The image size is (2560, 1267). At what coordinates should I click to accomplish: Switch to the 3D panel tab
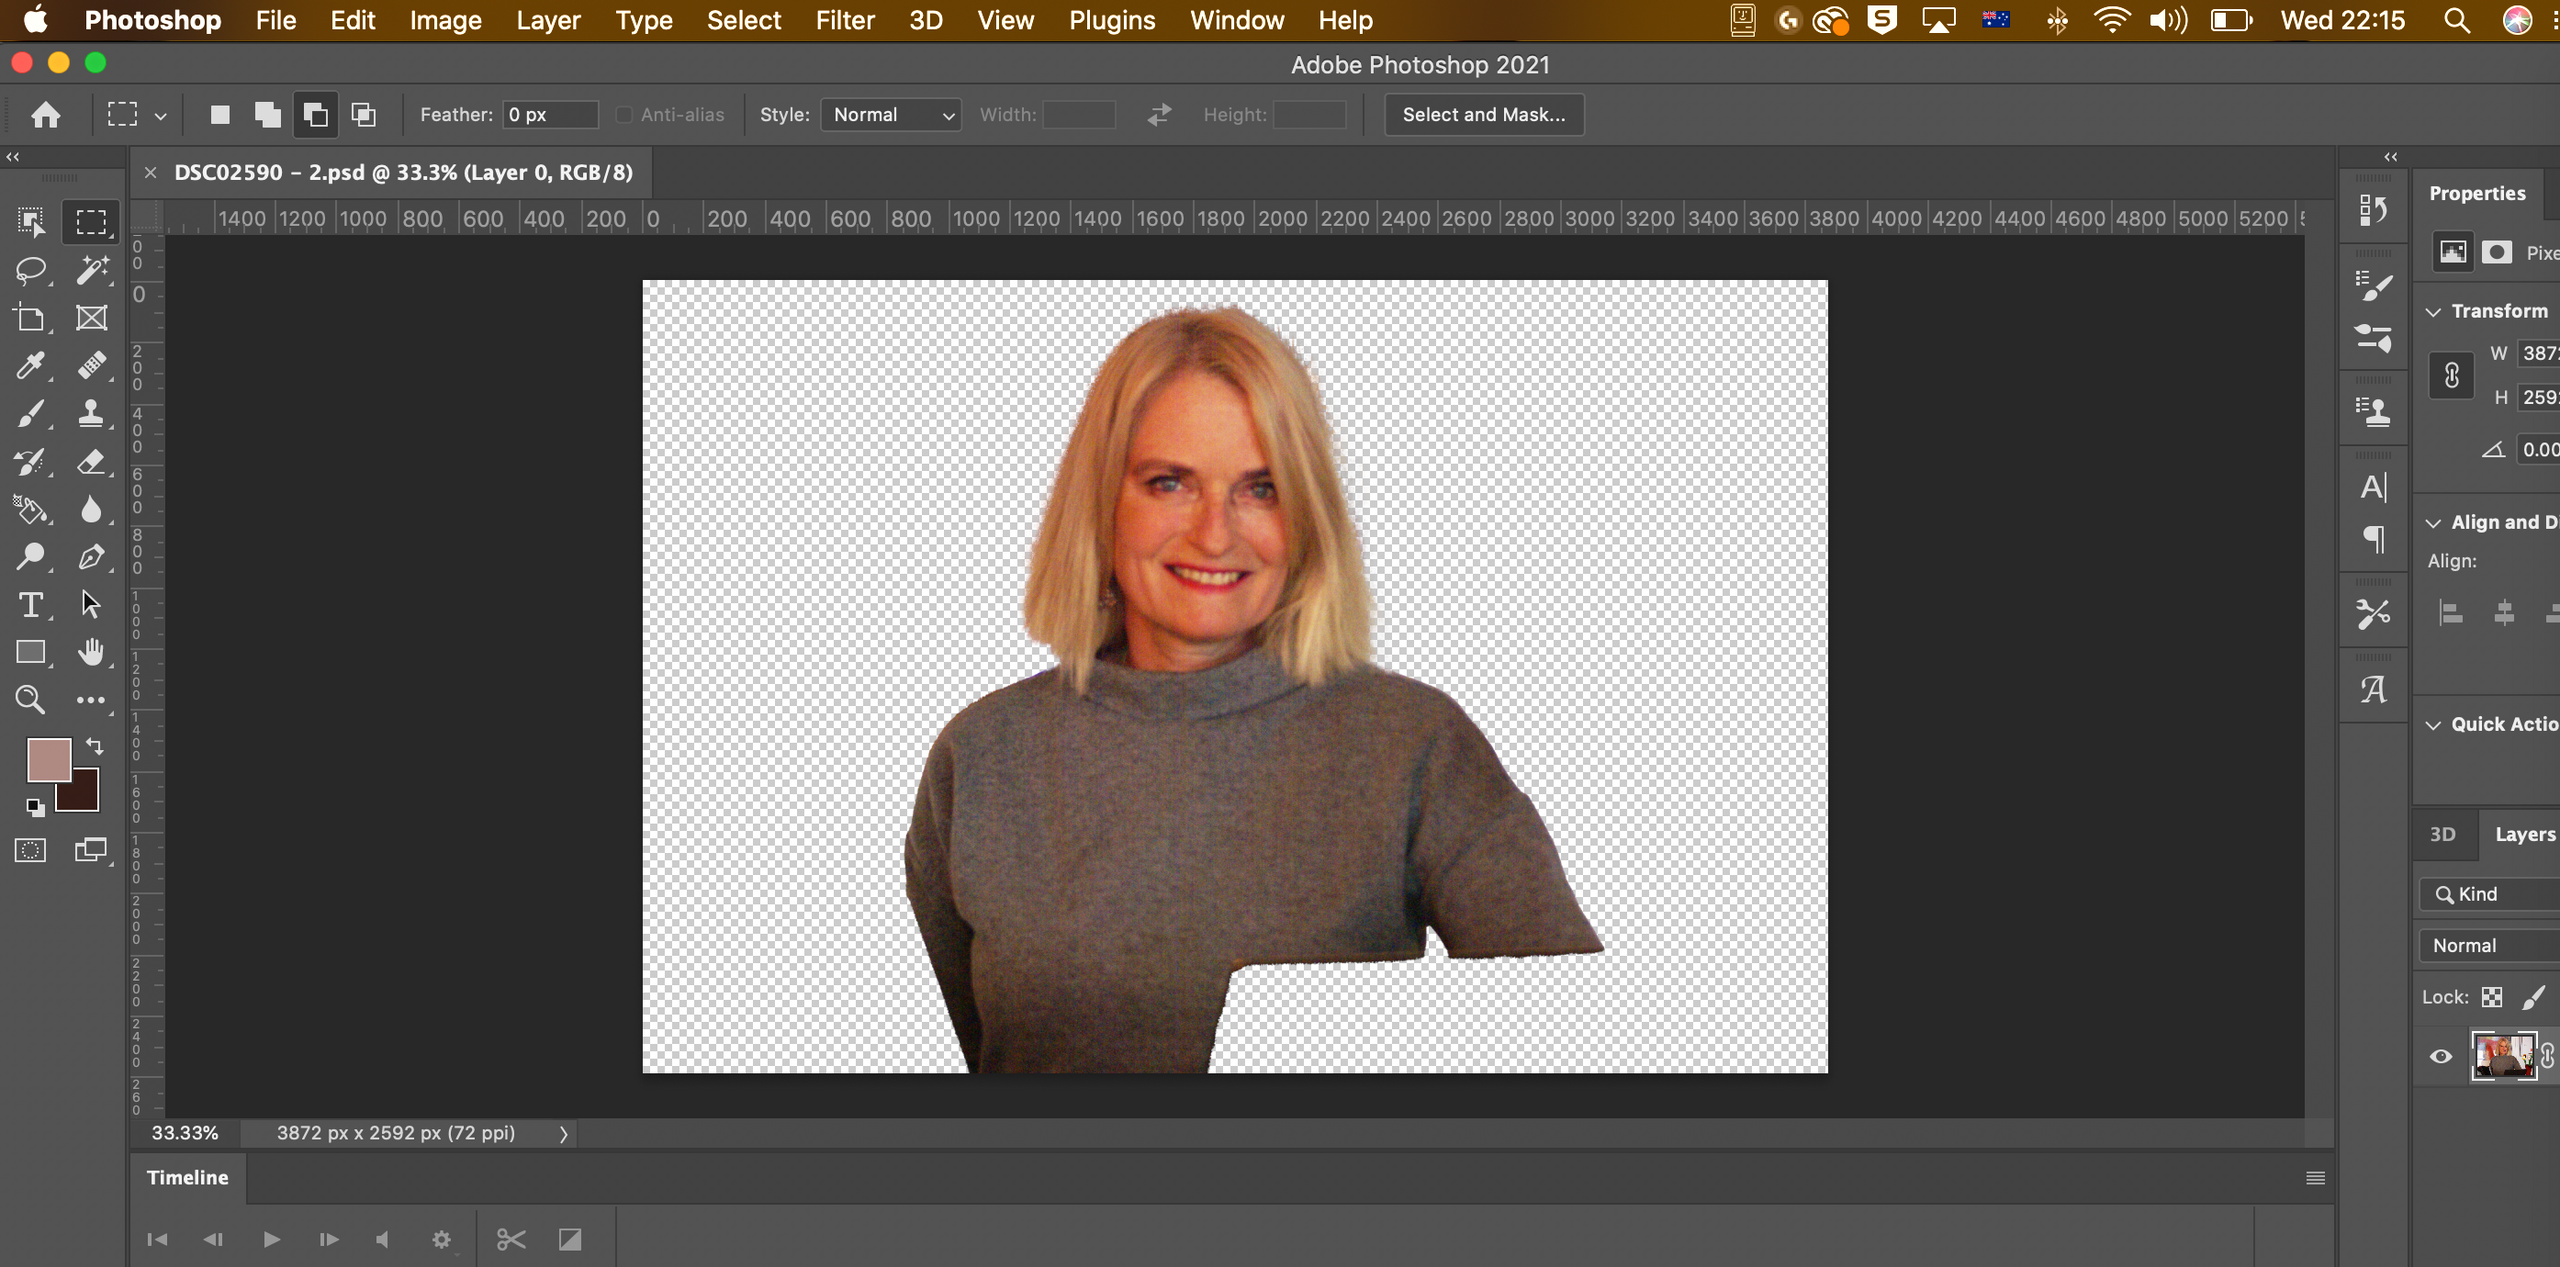[2442, 834]
